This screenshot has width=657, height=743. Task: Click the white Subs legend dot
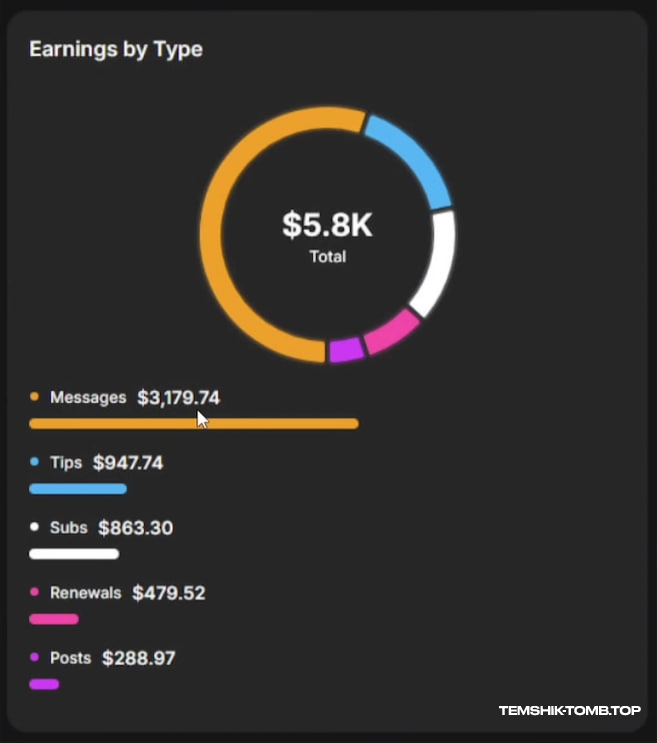[x=35, y=527]
